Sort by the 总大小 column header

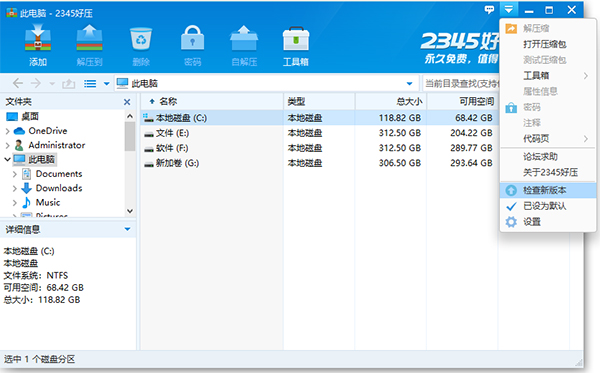tap(391, 101)
